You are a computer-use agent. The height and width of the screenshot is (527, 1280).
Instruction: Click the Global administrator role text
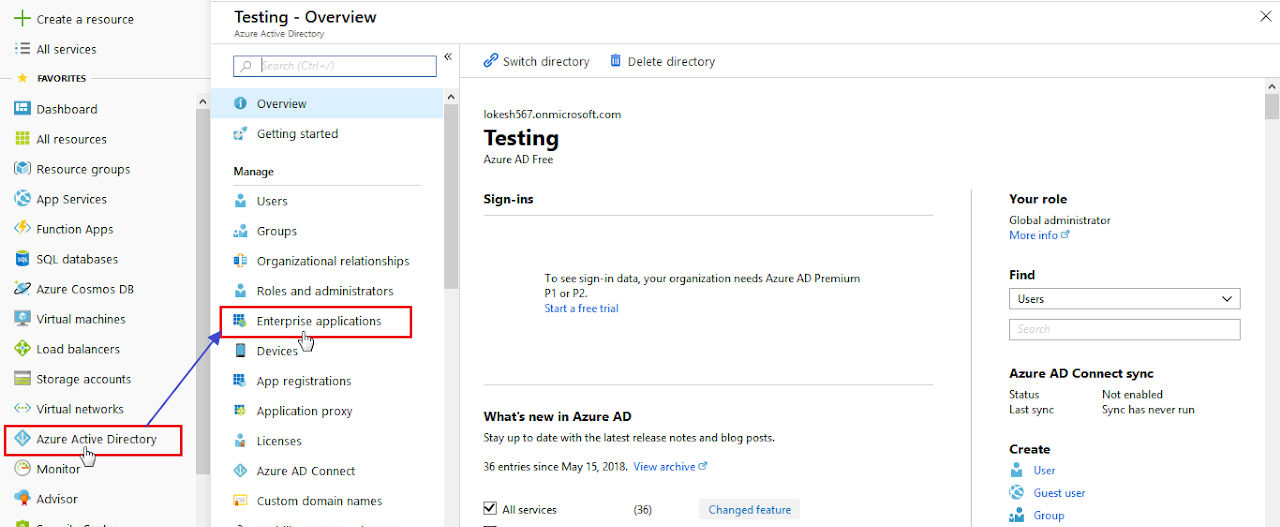point(1060,220)
